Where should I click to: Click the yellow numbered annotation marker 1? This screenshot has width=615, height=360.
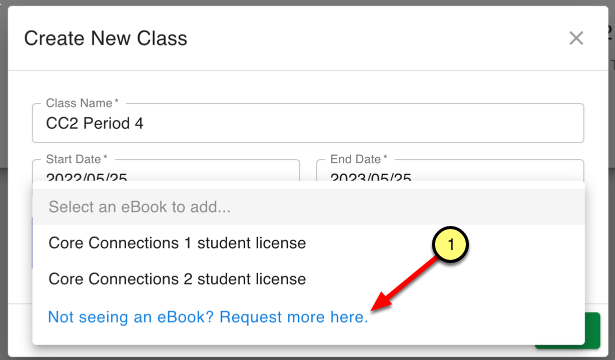pyautogui.click(x=450, y=245)
